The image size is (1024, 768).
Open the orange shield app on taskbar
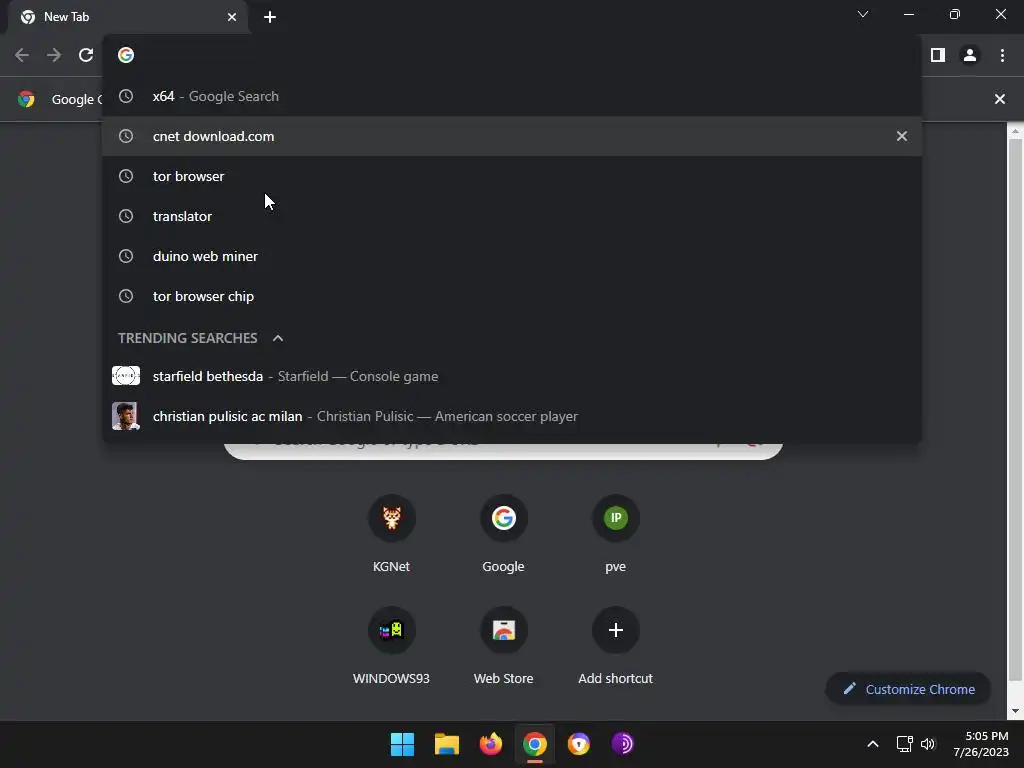(x=579, y=744)
